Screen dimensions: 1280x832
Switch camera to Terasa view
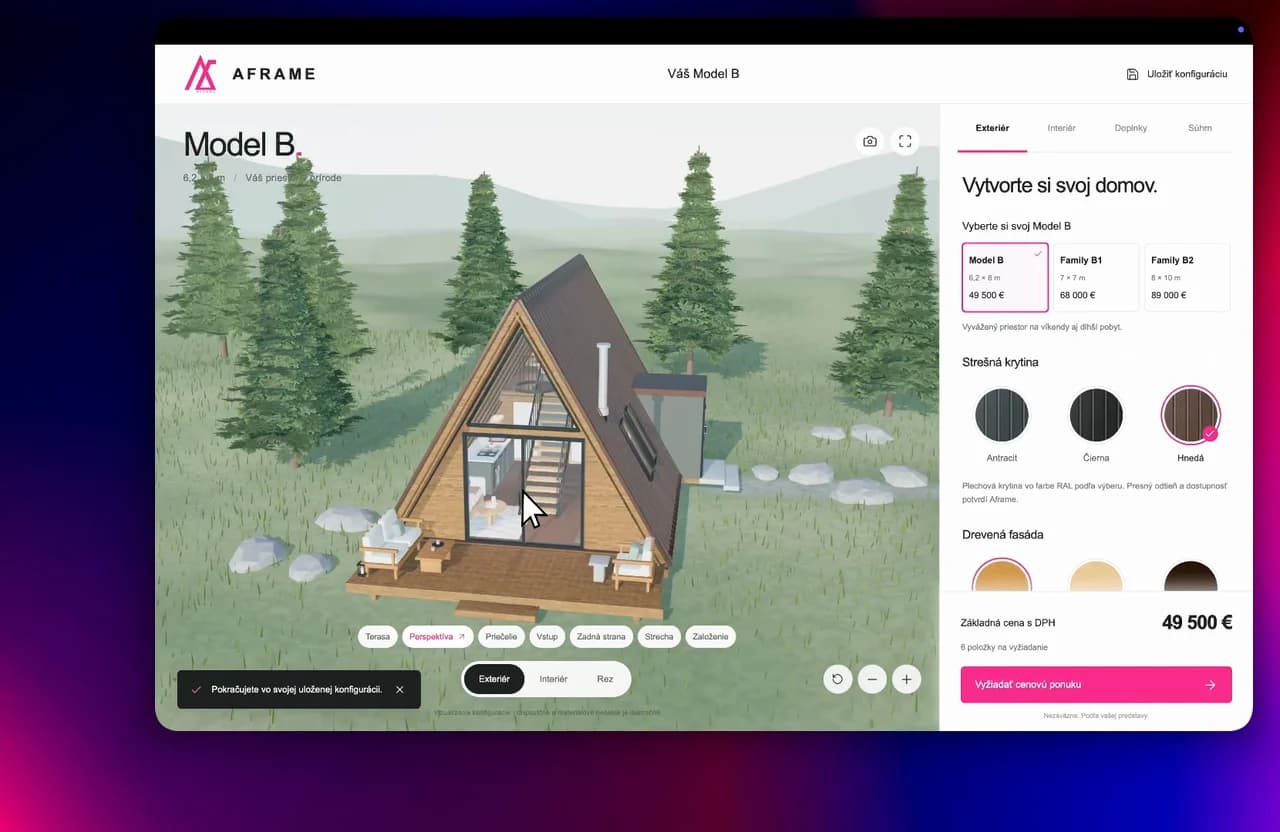pyautogui.click(x=378, y=636)
